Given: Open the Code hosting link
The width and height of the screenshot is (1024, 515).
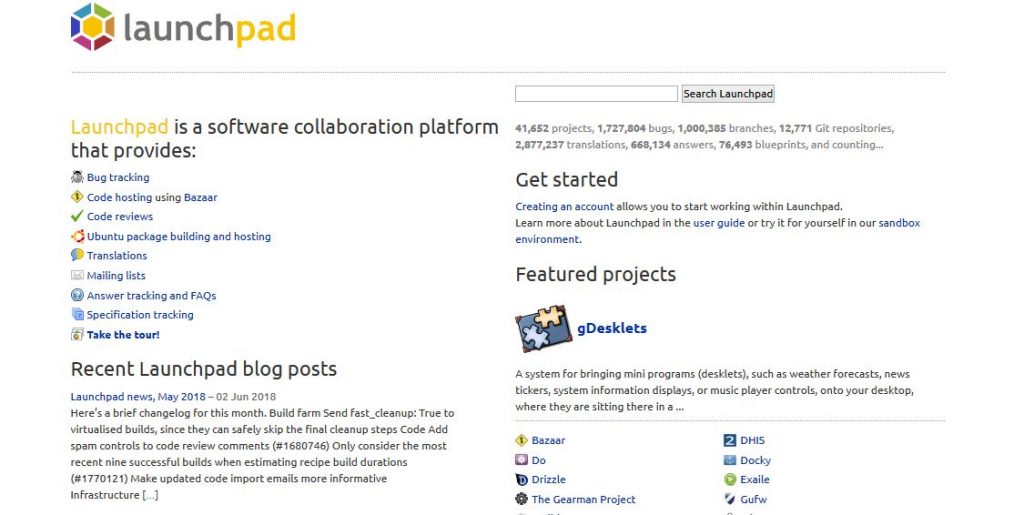Looking at the screenshot, I should [x=120, y=197].
